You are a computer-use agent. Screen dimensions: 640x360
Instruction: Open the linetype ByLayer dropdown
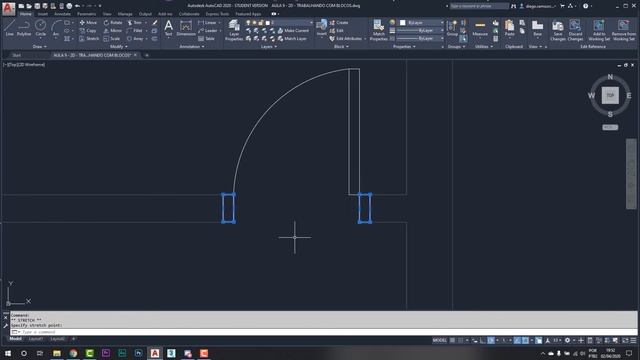[x=421, y=38]
